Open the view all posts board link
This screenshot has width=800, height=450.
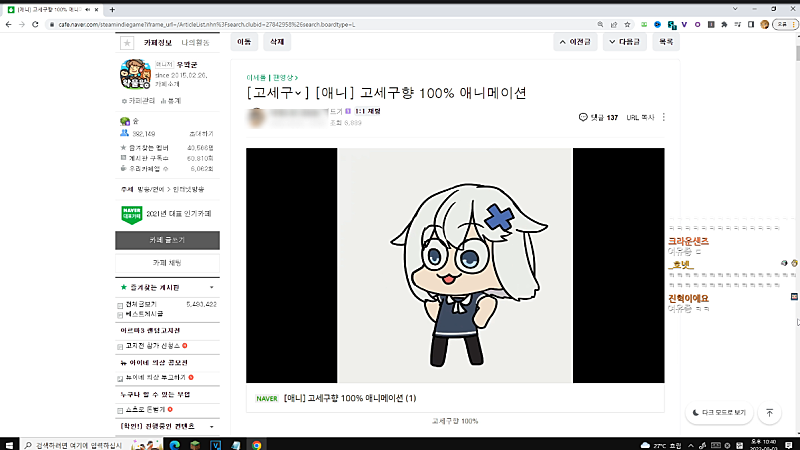click(x=141, y=304)
